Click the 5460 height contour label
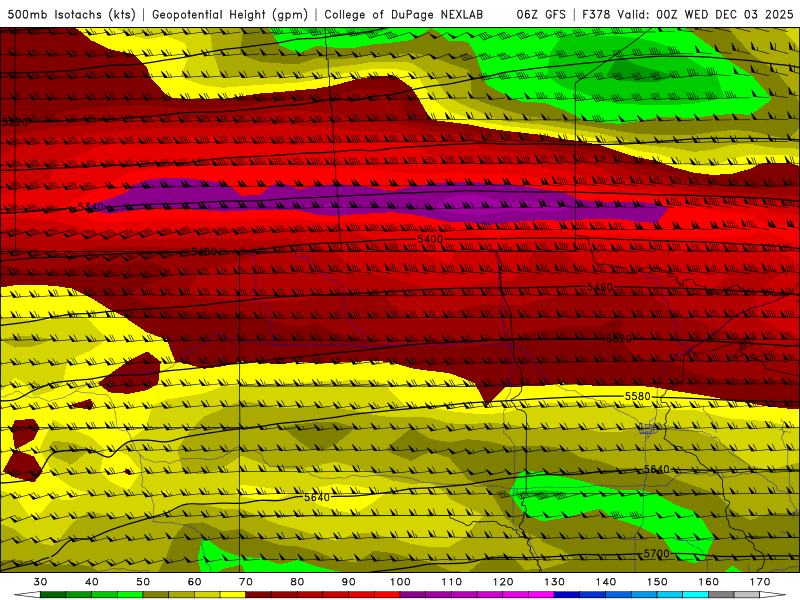This screenshot has height=600, width=800. (599, 287)
